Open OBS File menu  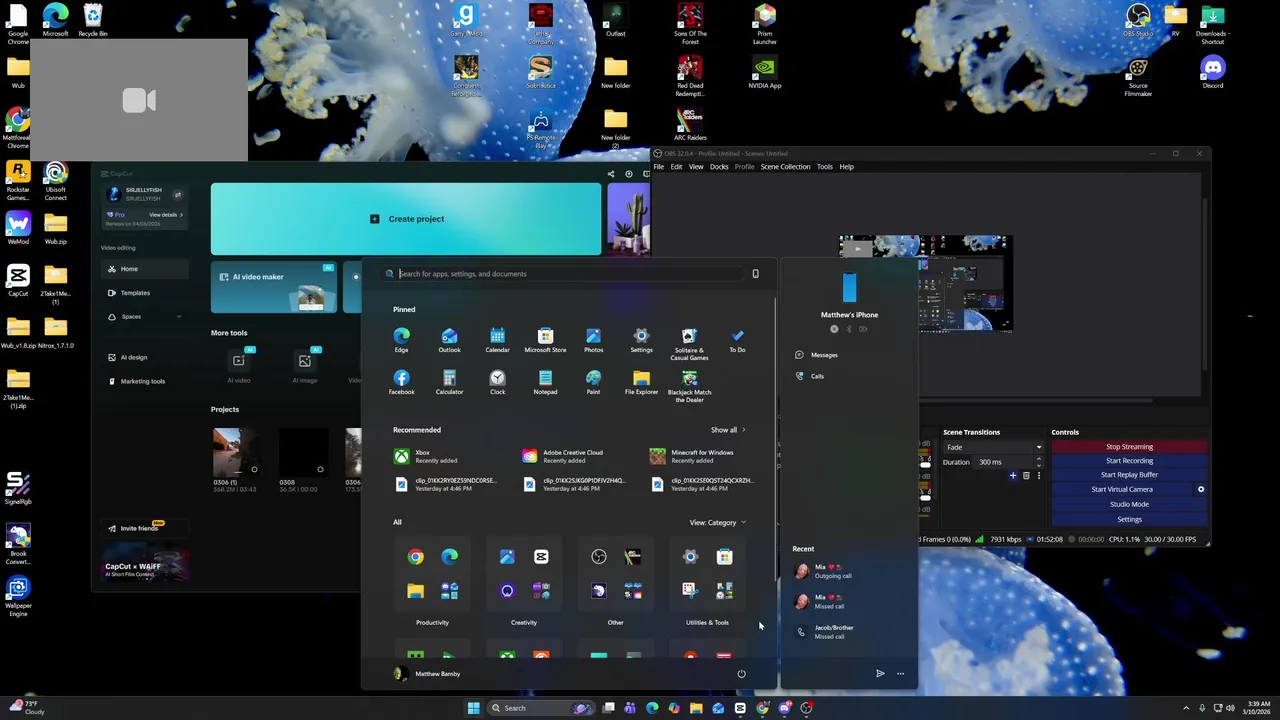[658, 167]
